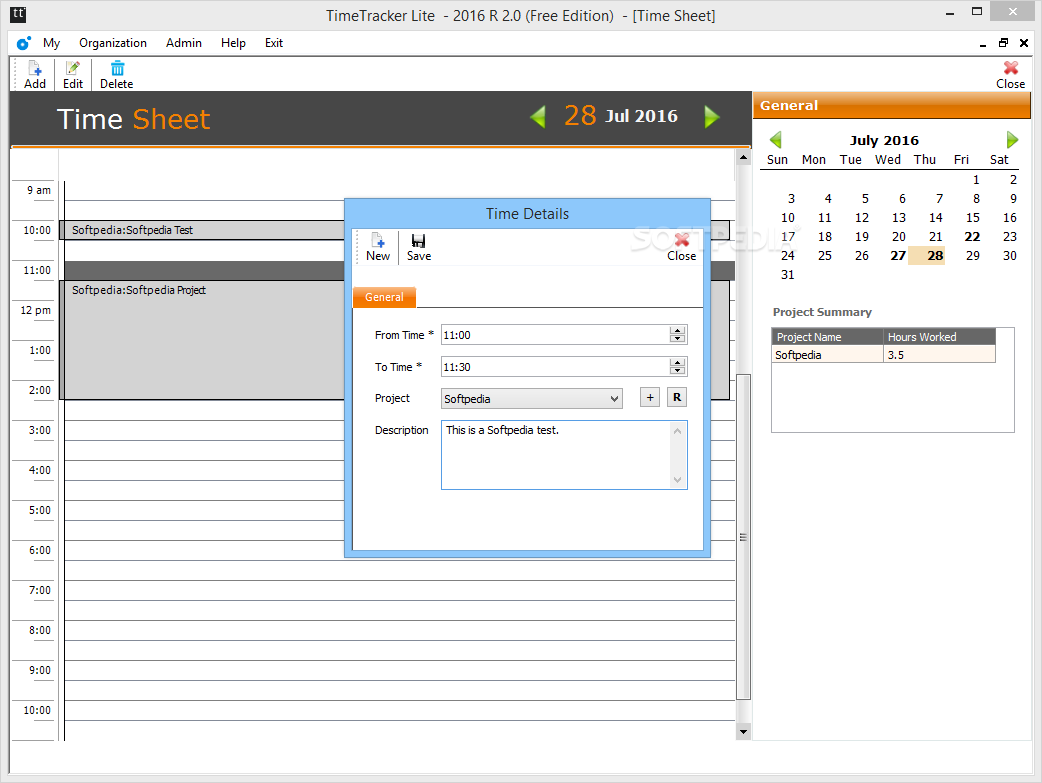This screenshot has width=1042, height=783.
Task: Select July 27 in calendar
Action: click(898, 256)
